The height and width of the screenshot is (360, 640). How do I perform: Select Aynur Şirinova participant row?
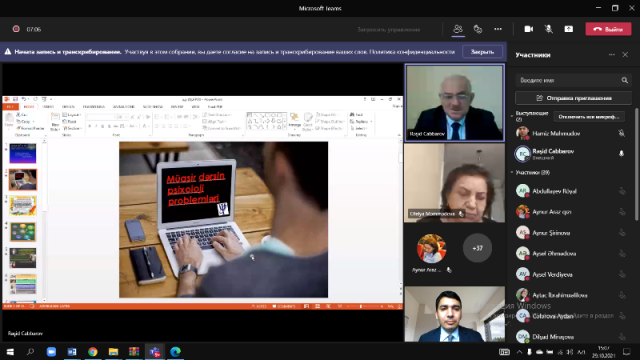(x=571, y=233)
